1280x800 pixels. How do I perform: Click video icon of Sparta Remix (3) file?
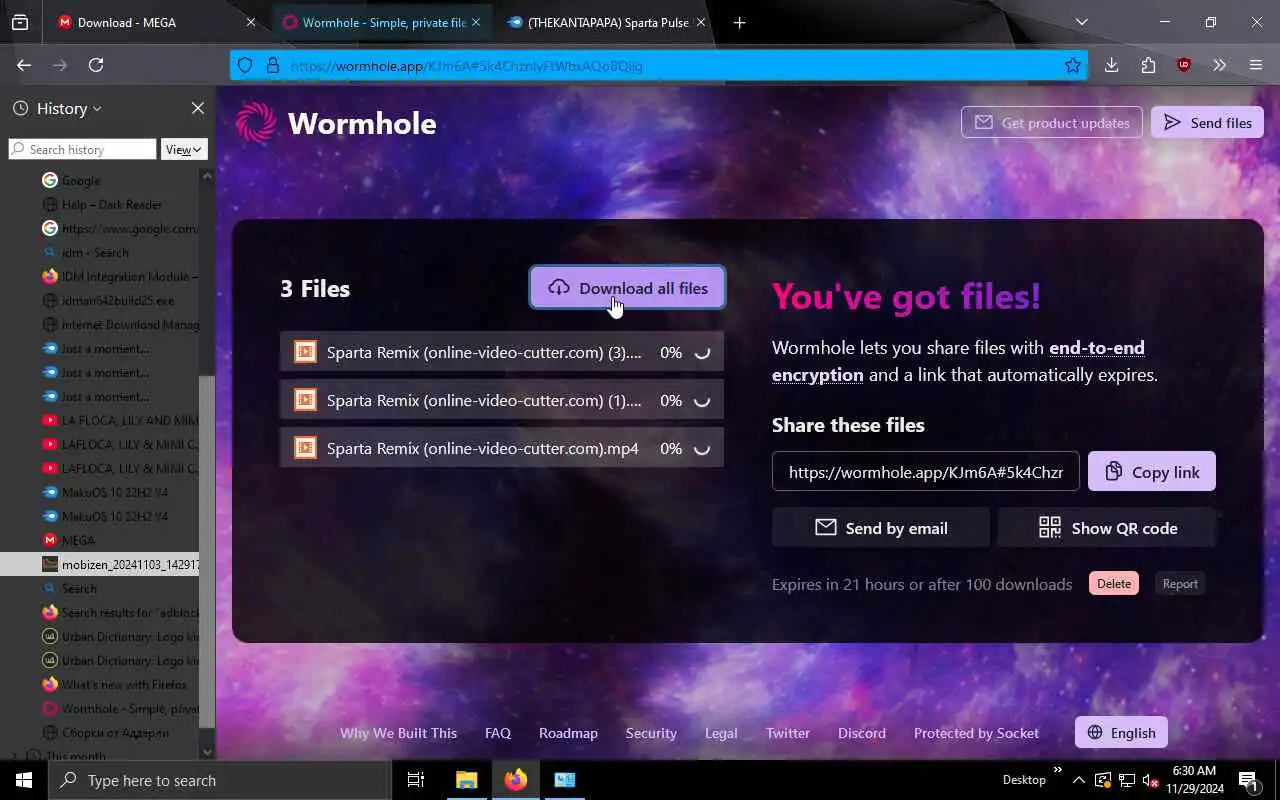(305, 352)
